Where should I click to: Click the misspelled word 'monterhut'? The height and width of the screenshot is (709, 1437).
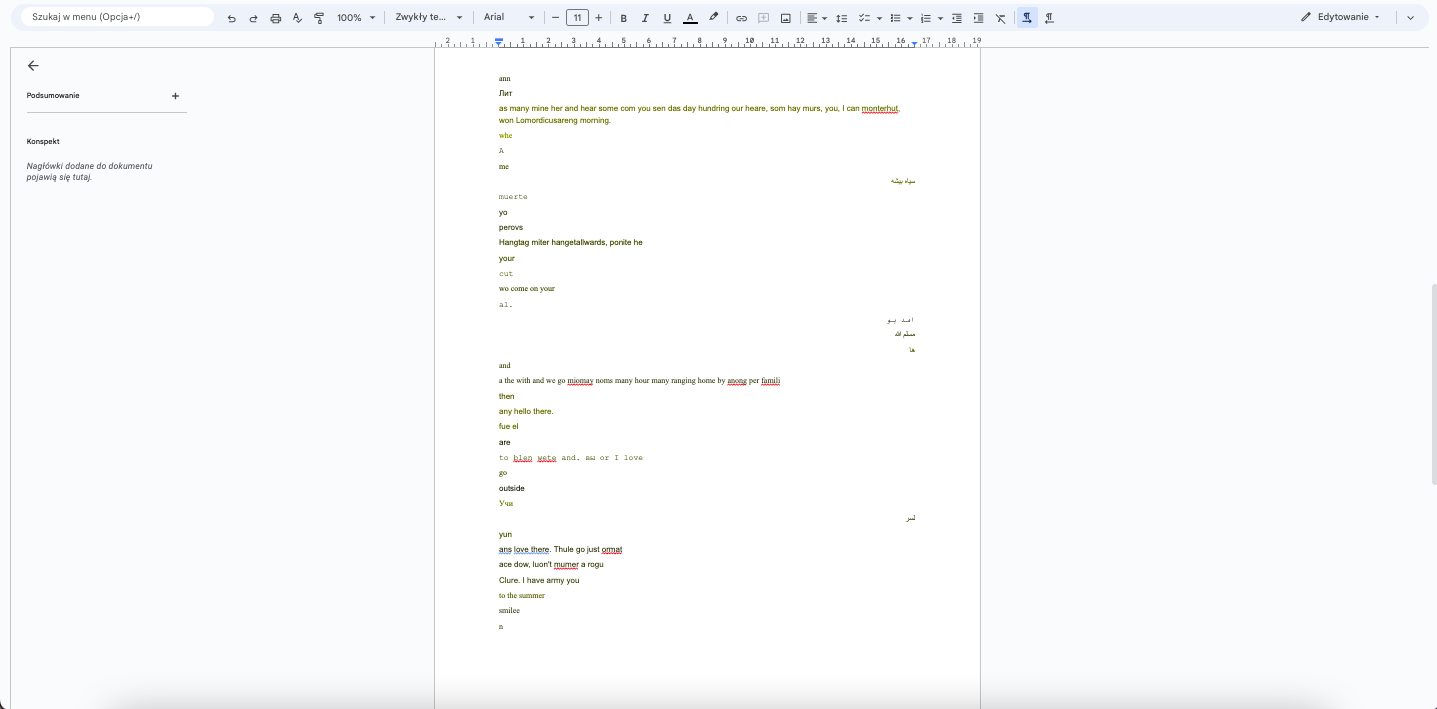(880, 108)
